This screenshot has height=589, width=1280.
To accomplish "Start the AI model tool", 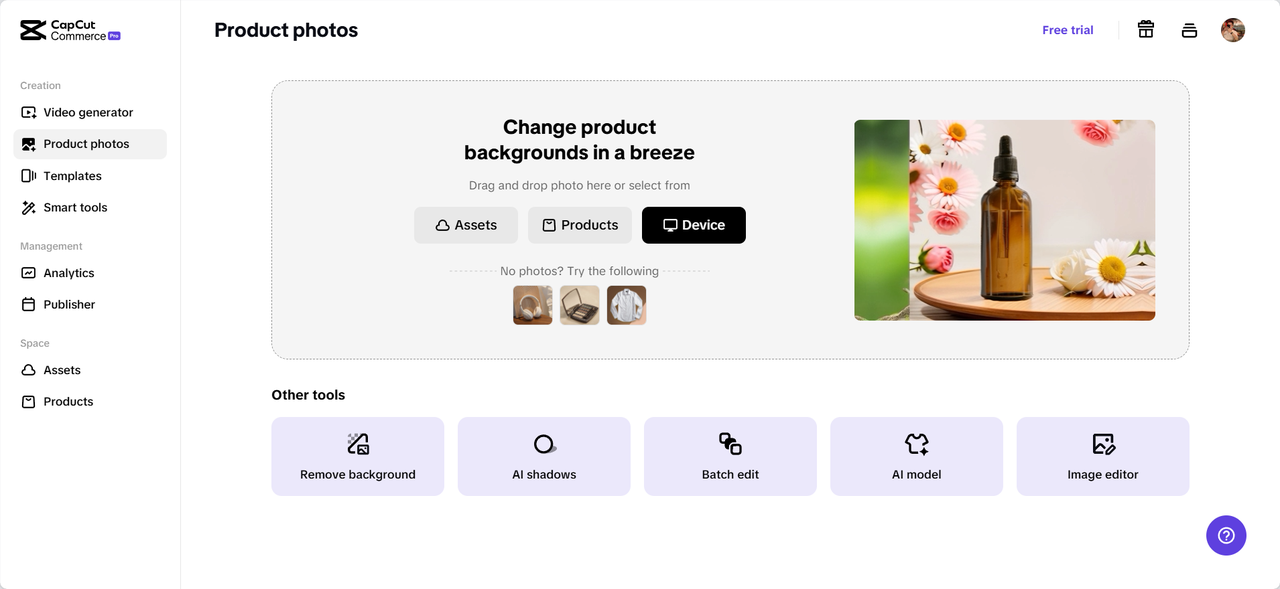I will 916,456.
